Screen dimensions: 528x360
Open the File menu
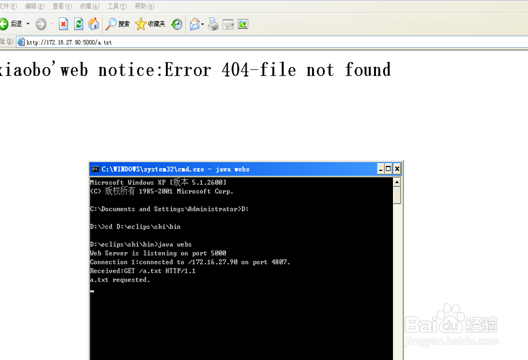(8, 6)
